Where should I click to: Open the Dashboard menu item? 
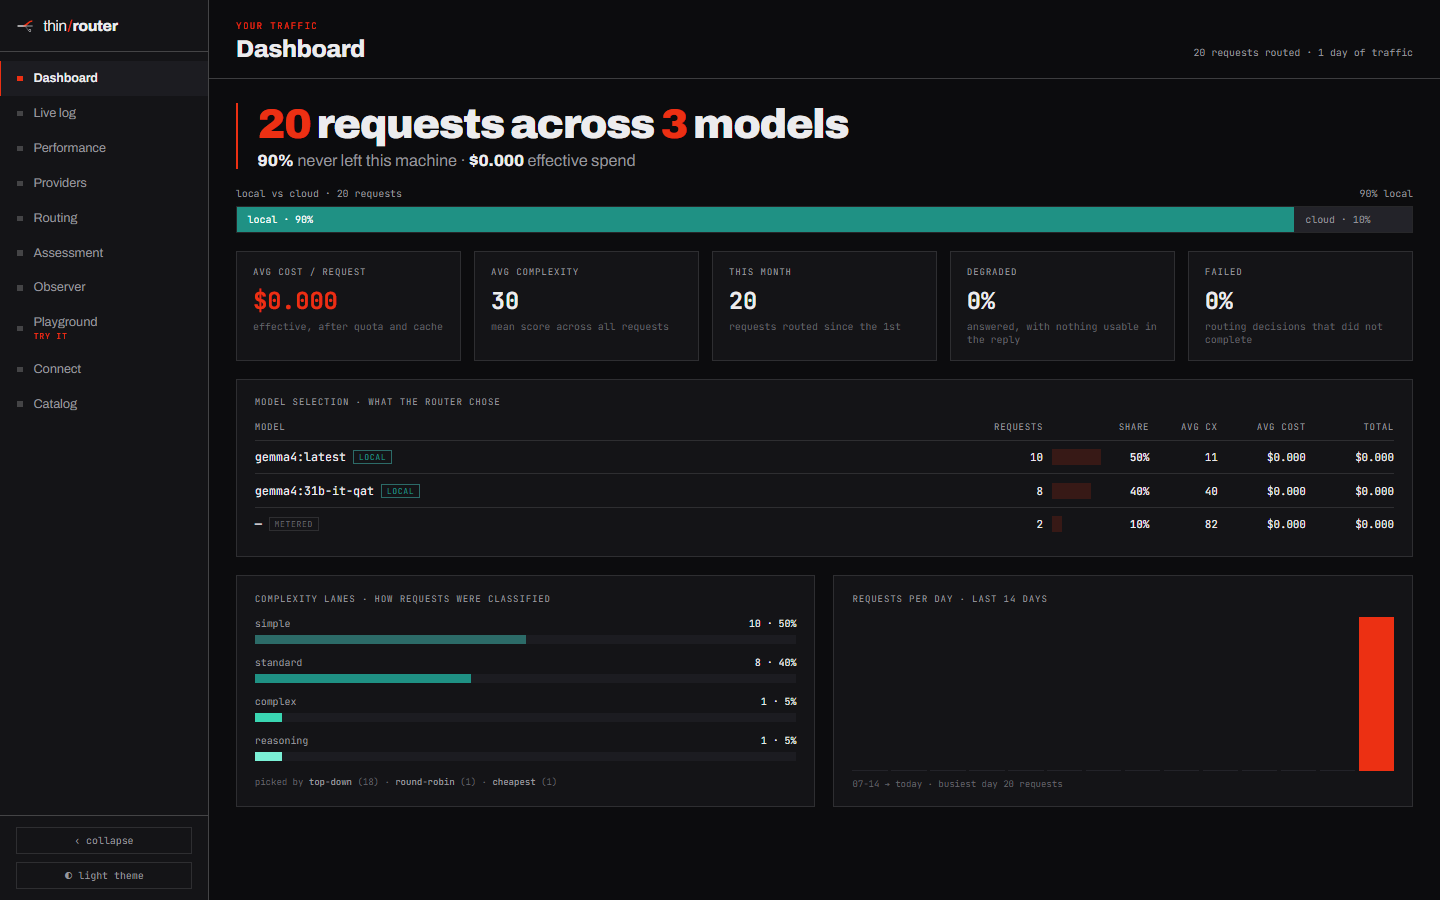coord(104,78)
